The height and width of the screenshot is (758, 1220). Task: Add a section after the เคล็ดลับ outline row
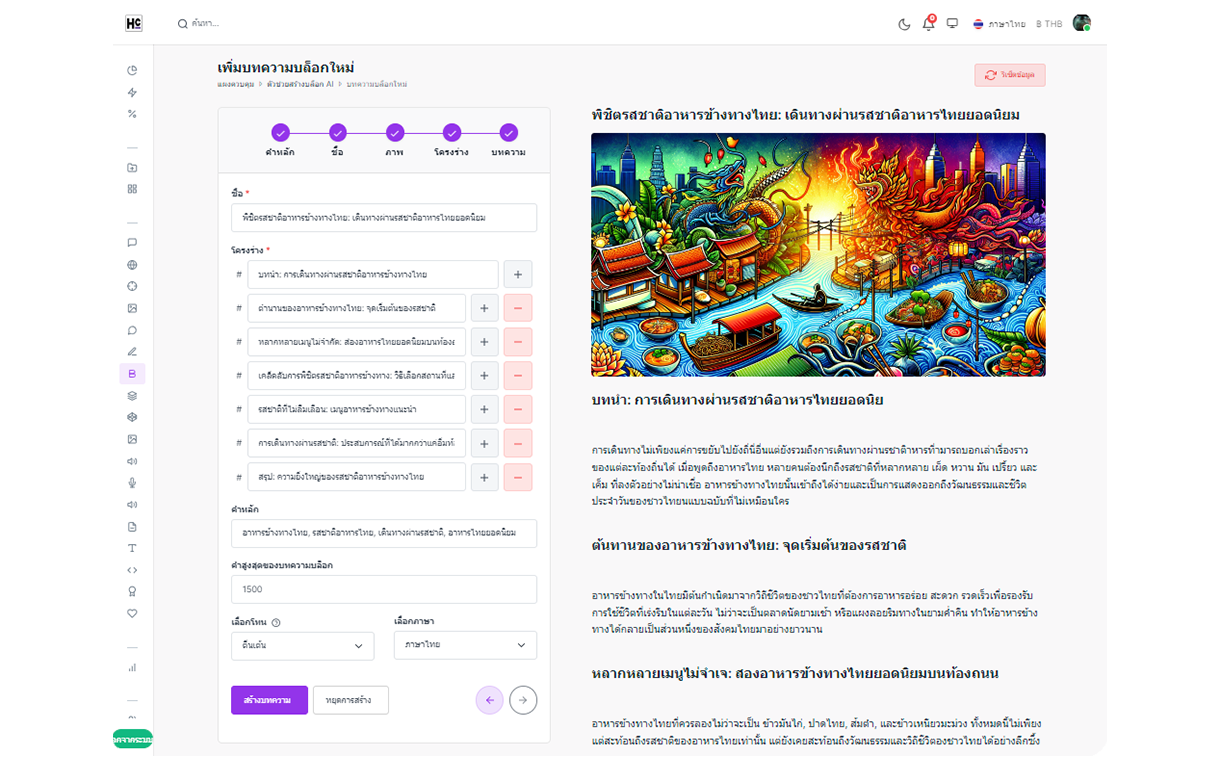[x=484, y=376]
